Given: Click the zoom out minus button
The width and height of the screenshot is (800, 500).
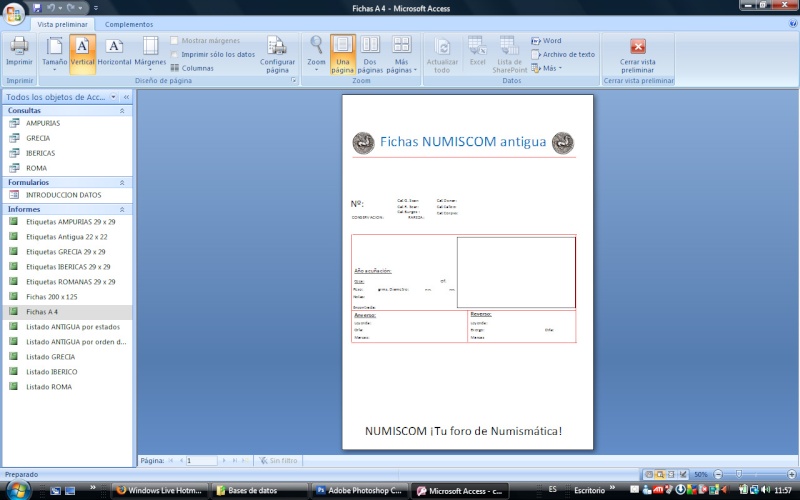Looking at the screenshot, I should click(718, 474).
